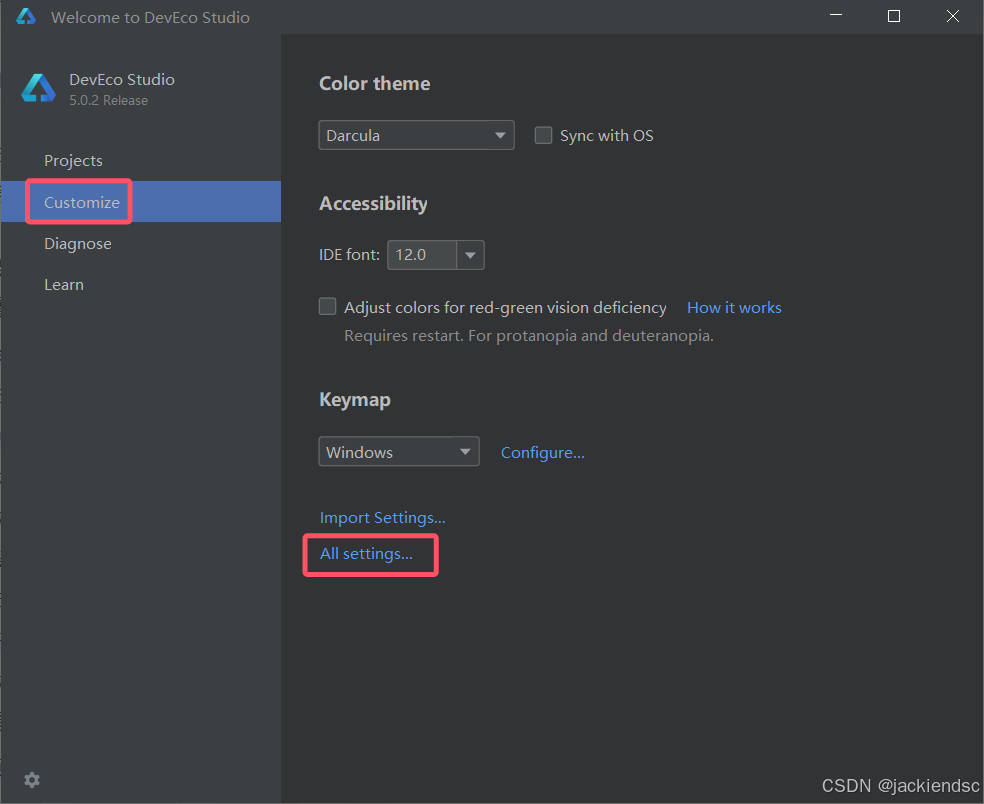Open the Diagnose tab
984x804 pixels.
point(78,244)
